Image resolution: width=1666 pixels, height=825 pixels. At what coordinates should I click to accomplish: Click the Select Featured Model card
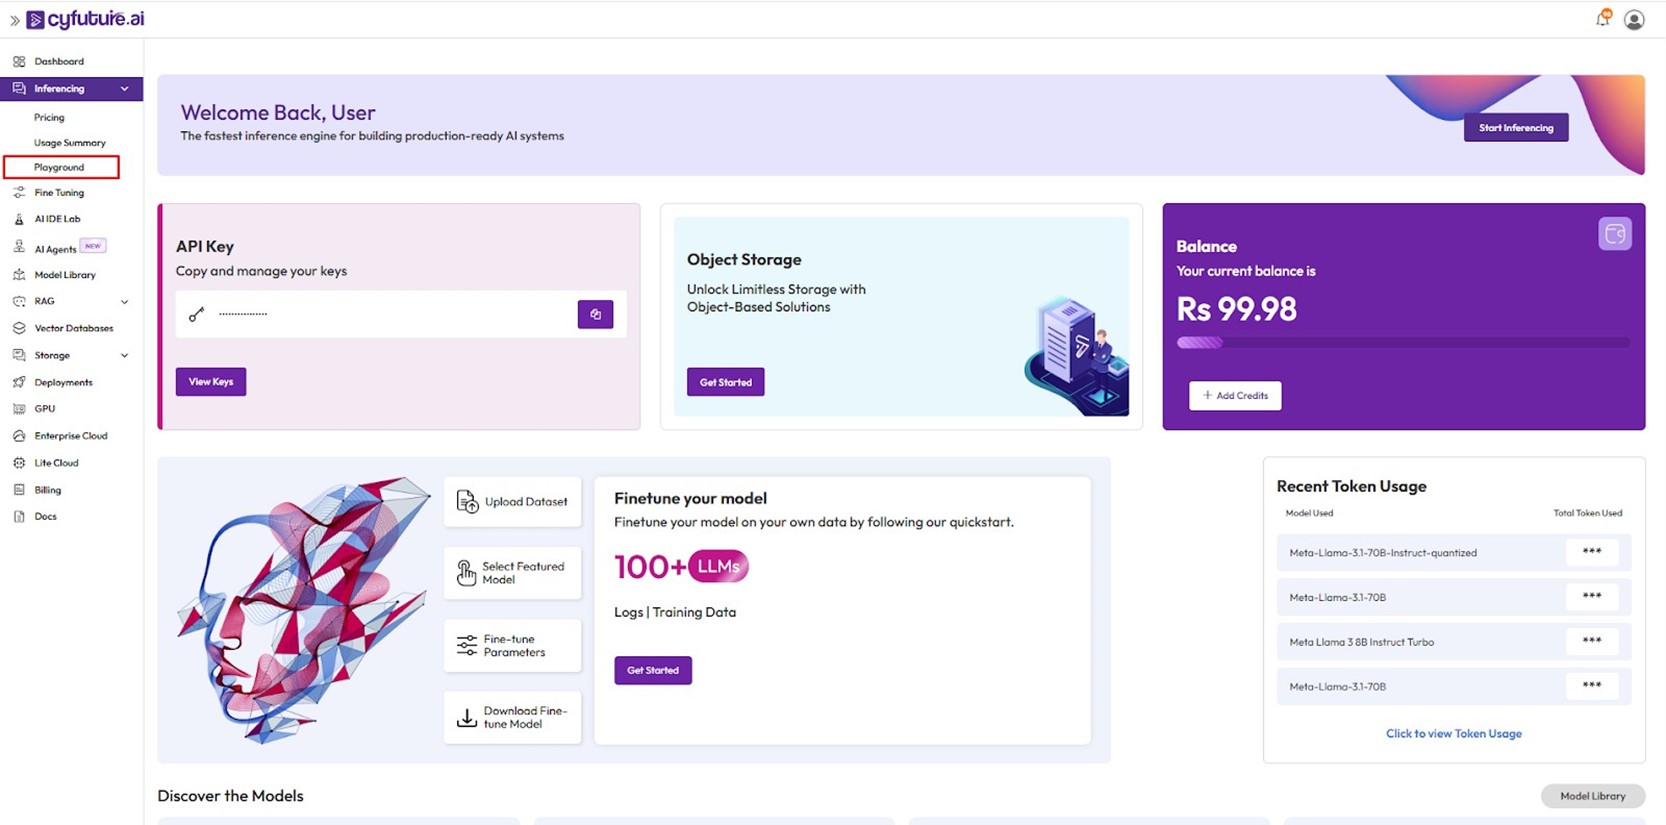[512, 573]
